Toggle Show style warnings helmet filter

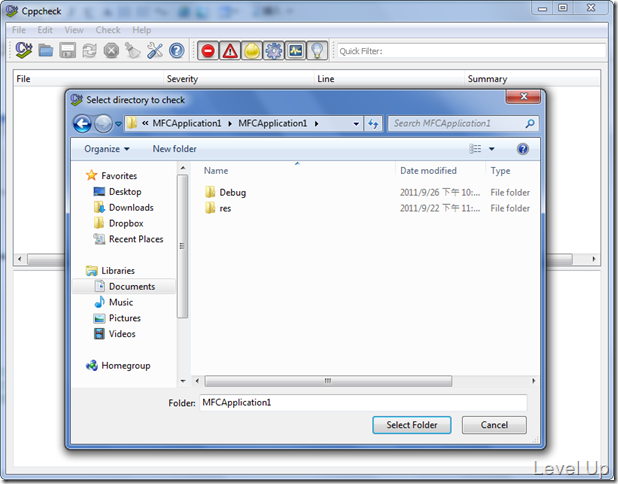coord(252,51)
